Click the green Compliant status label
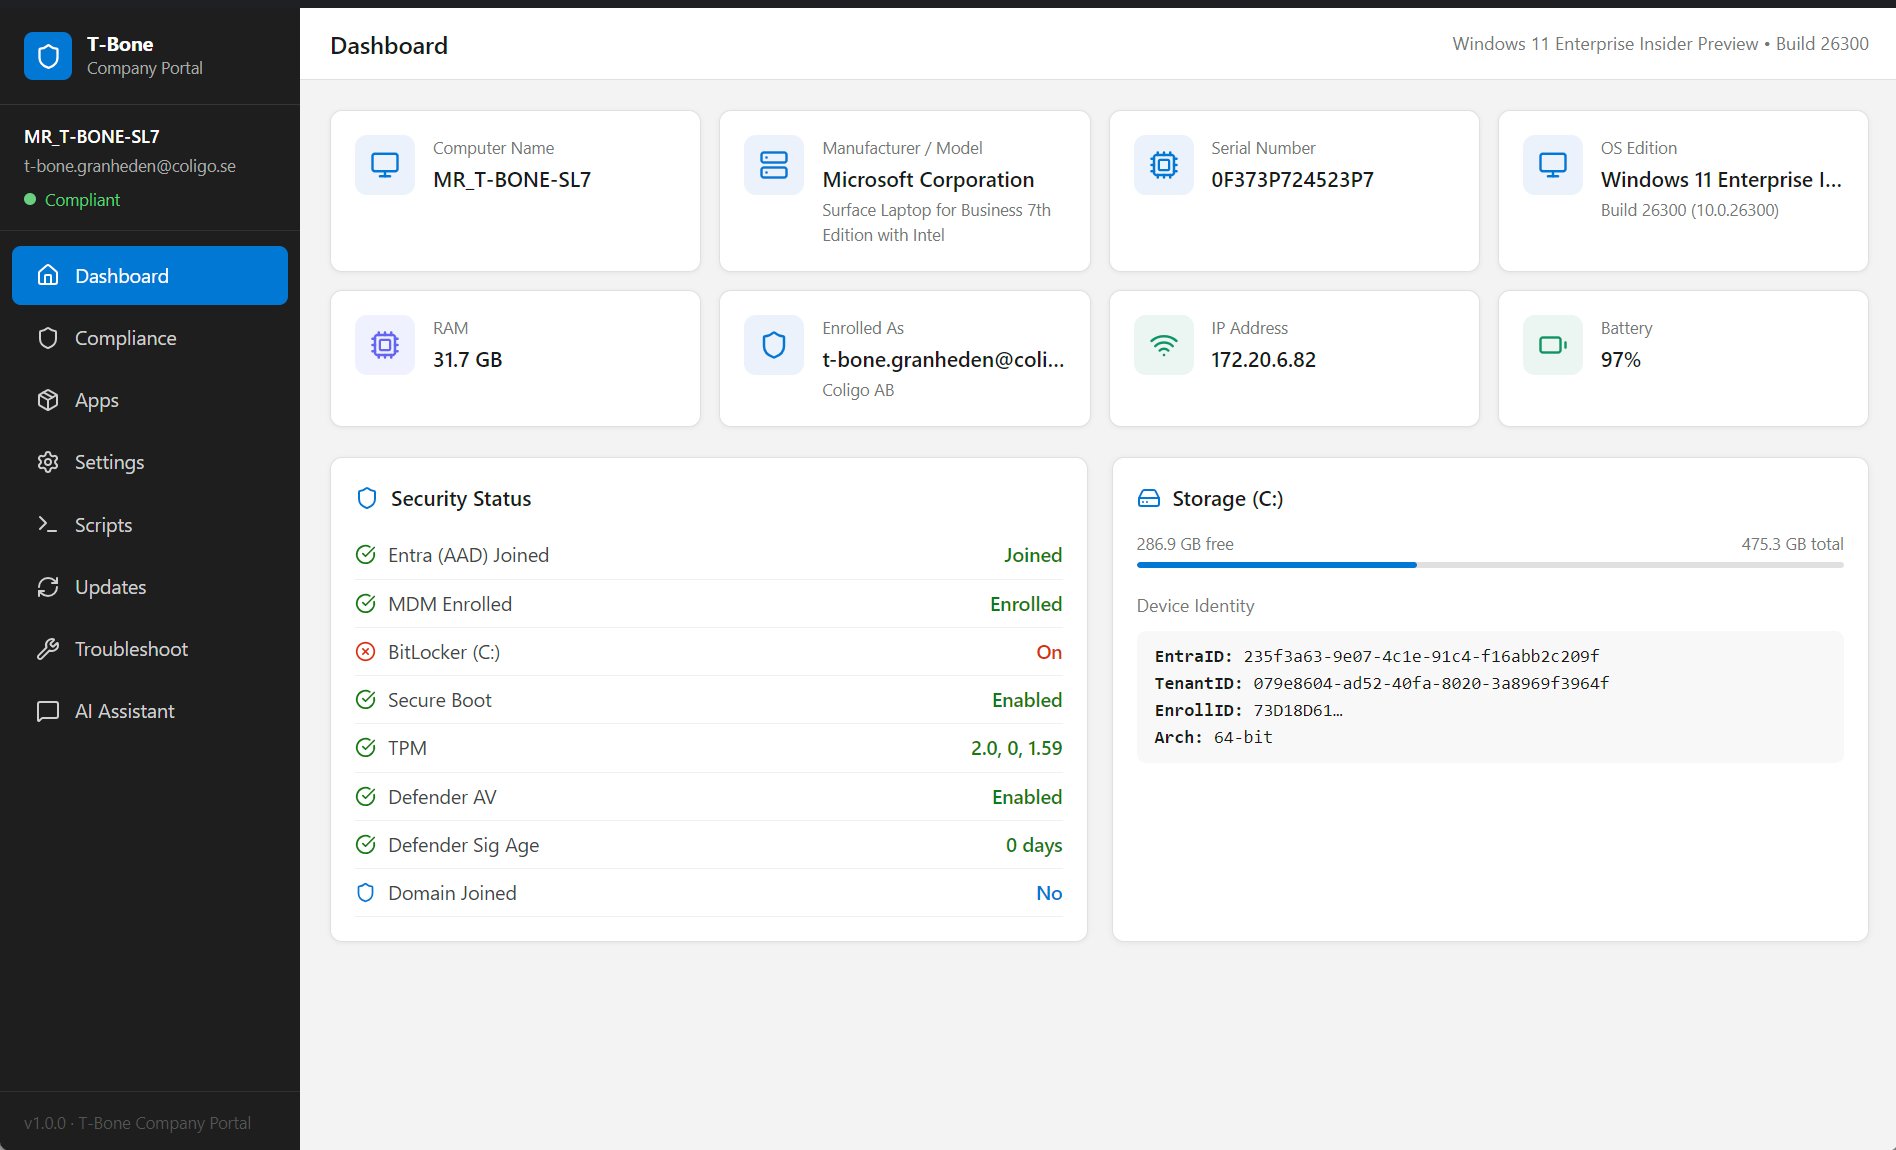 [x=82, y=200]
